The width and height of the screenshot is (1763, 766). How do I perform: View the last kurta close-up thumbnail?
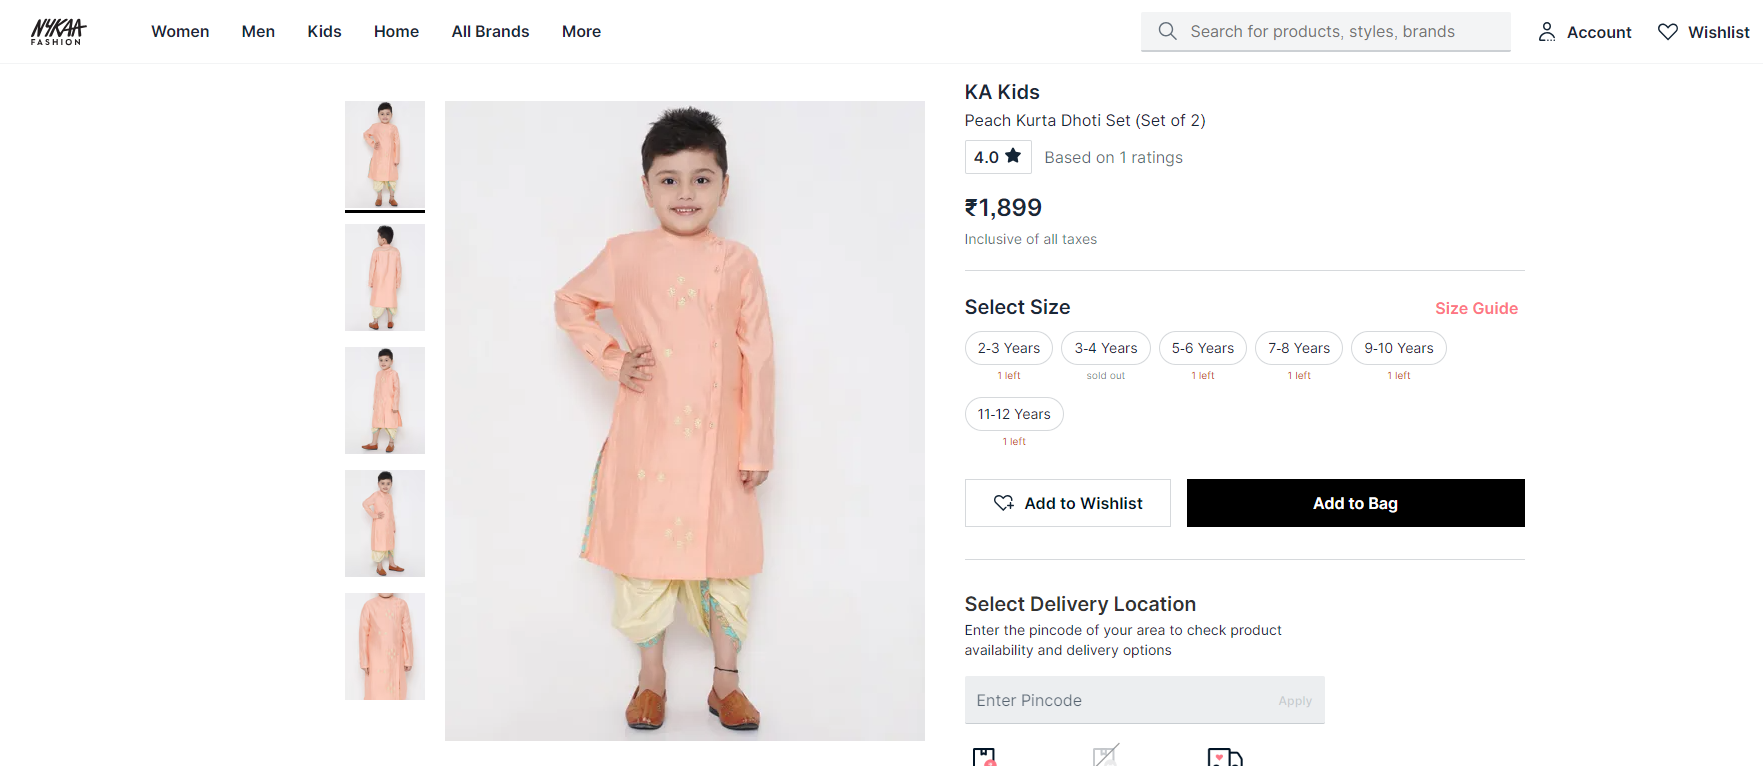pyautogui.click(x=385, y=646)
